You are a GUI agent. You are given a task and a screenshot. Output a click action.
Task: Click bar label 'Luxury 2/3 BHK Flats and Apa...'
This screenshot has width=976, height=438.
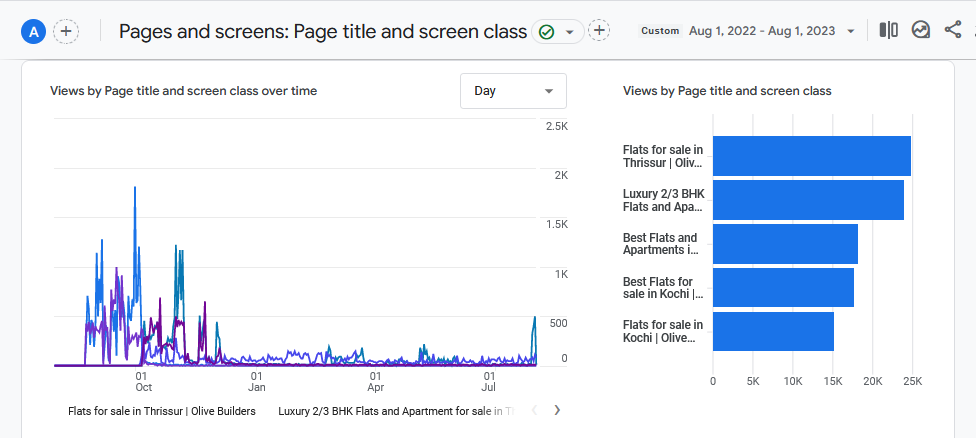(x=663, y=200)
